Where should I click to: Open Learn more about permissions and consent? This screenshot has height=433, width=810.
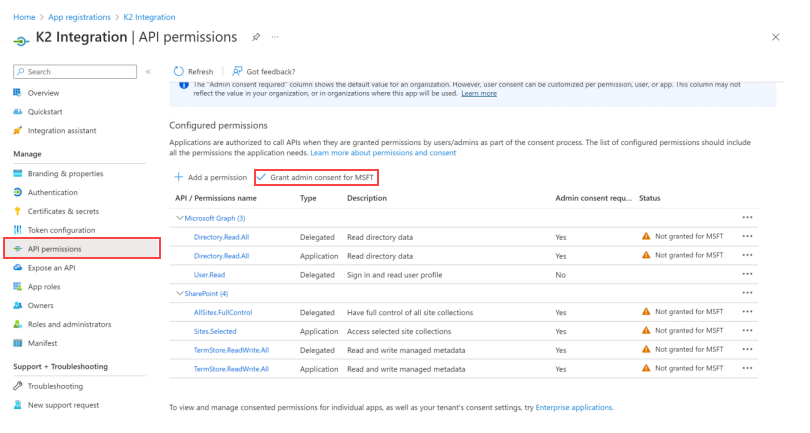(x=383, y=153)
